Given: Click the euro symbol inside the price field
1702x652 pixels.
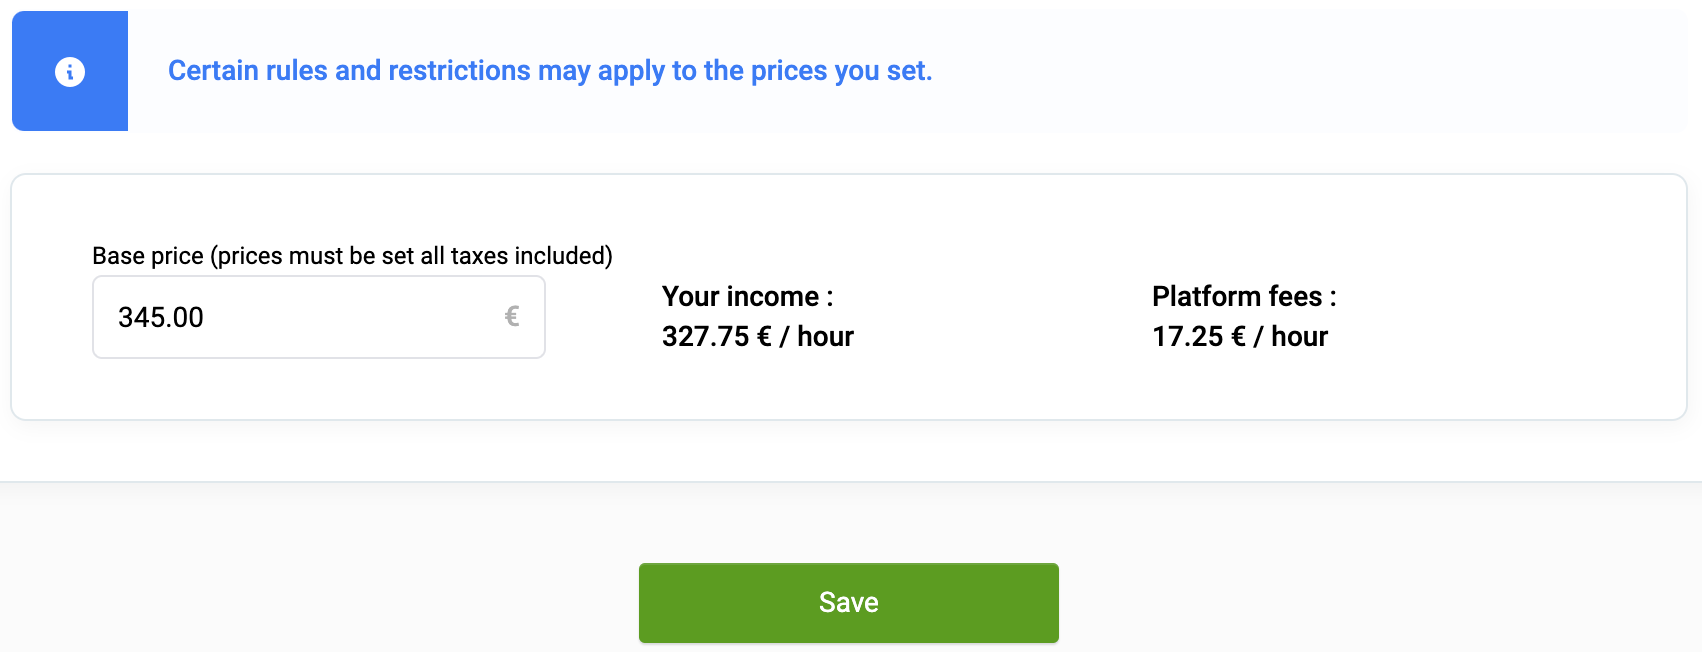Looking at the screenshot, I should [512, 317].
